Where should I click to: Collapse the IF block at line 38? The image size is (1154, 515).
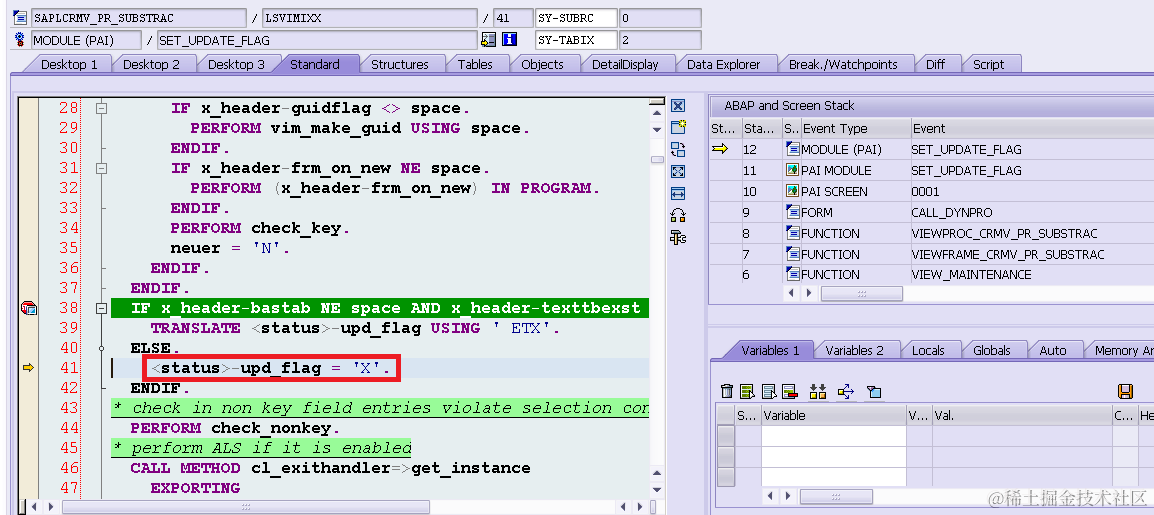tap(102, 308)
